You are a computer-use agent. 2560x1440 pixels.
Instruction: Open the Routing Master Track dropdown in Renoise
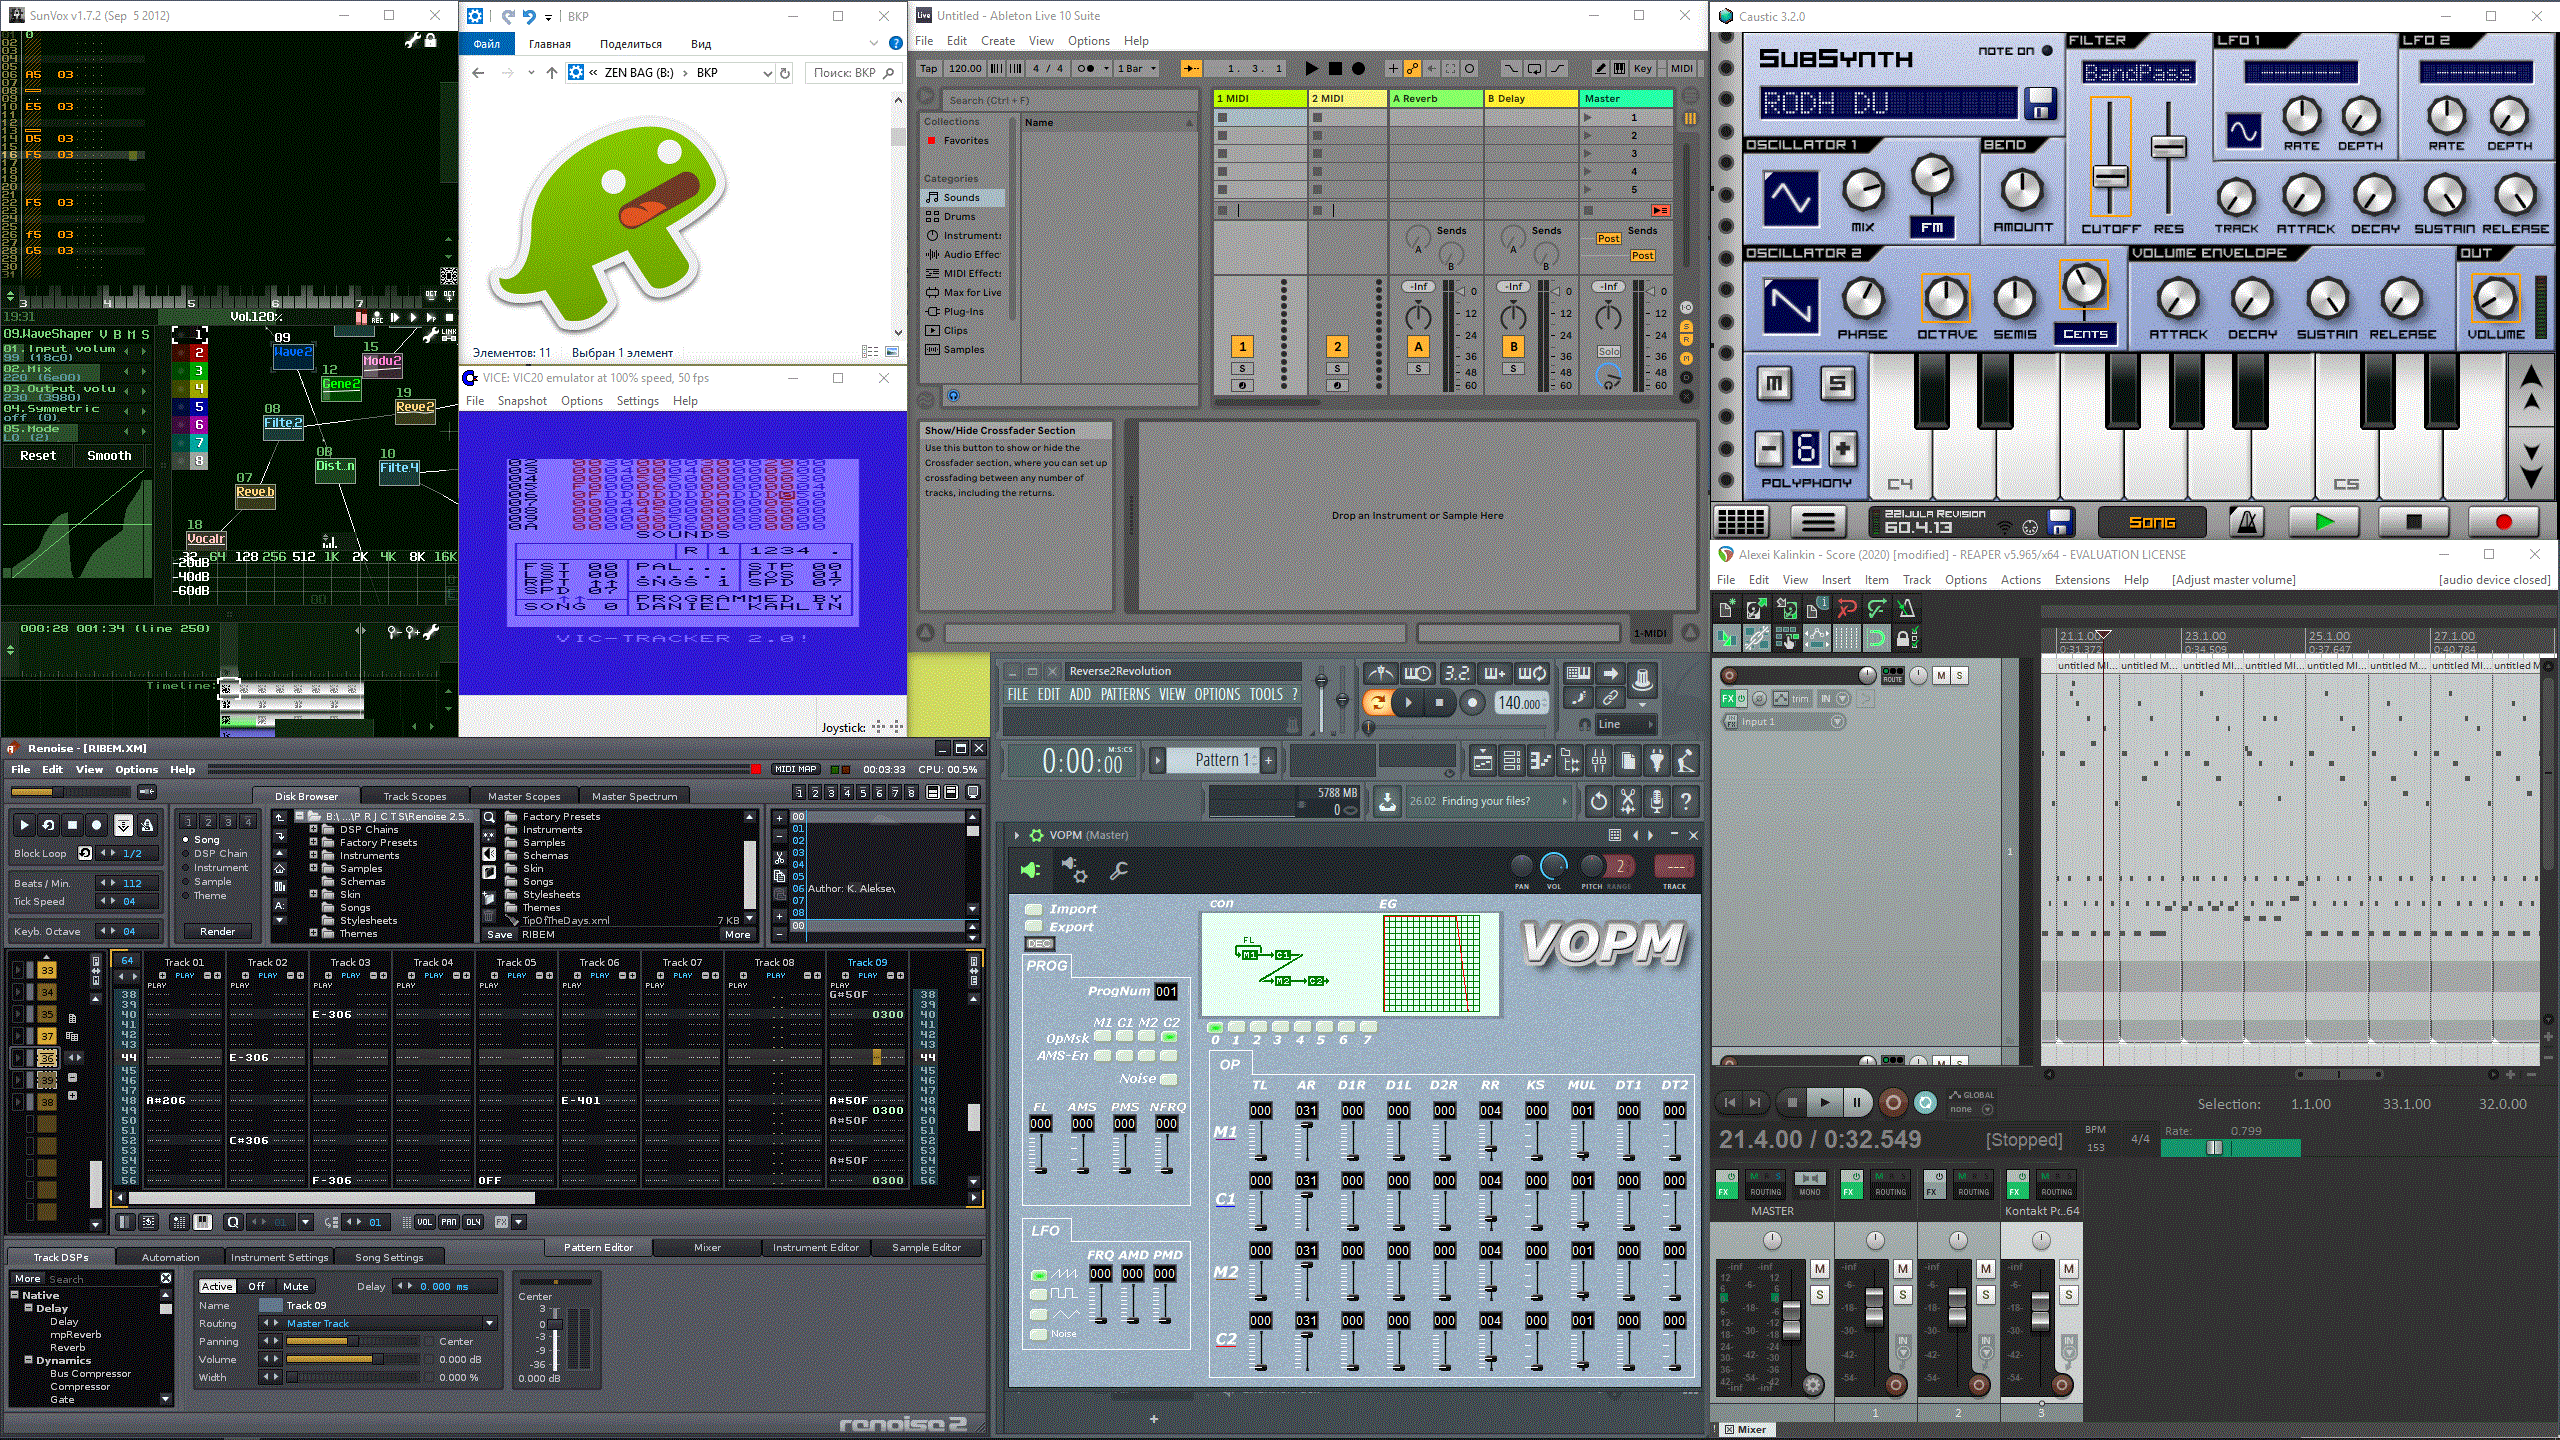(x=489, y=1323)
